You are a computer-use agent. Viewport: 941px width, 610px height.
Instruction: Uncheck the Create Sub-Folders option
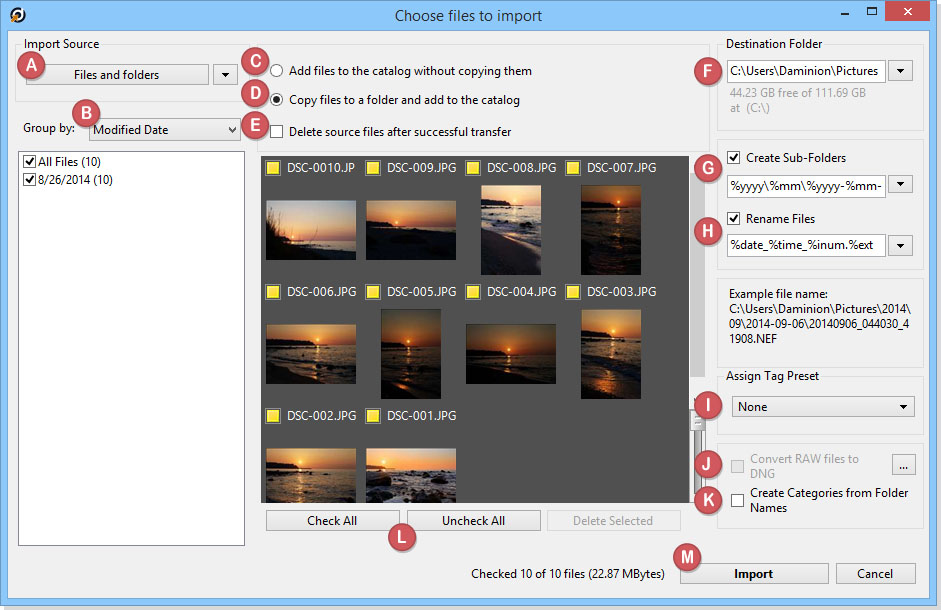pyautogui.click(x=735, y=158)
